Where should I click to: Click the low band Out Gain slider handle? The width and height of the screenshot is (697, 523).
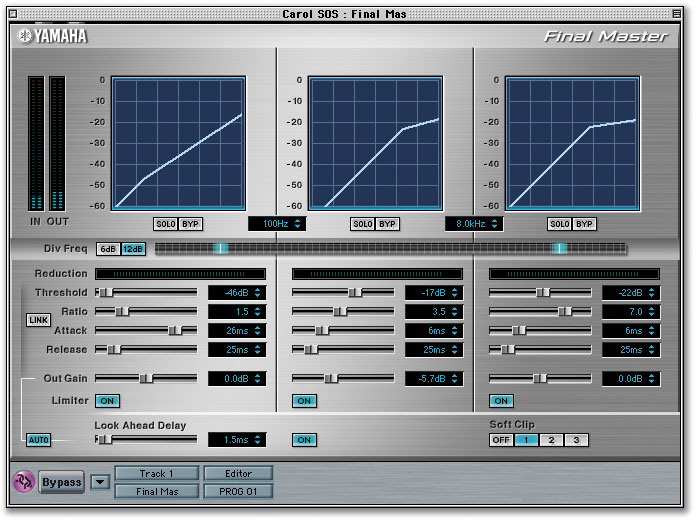[146, 379]
